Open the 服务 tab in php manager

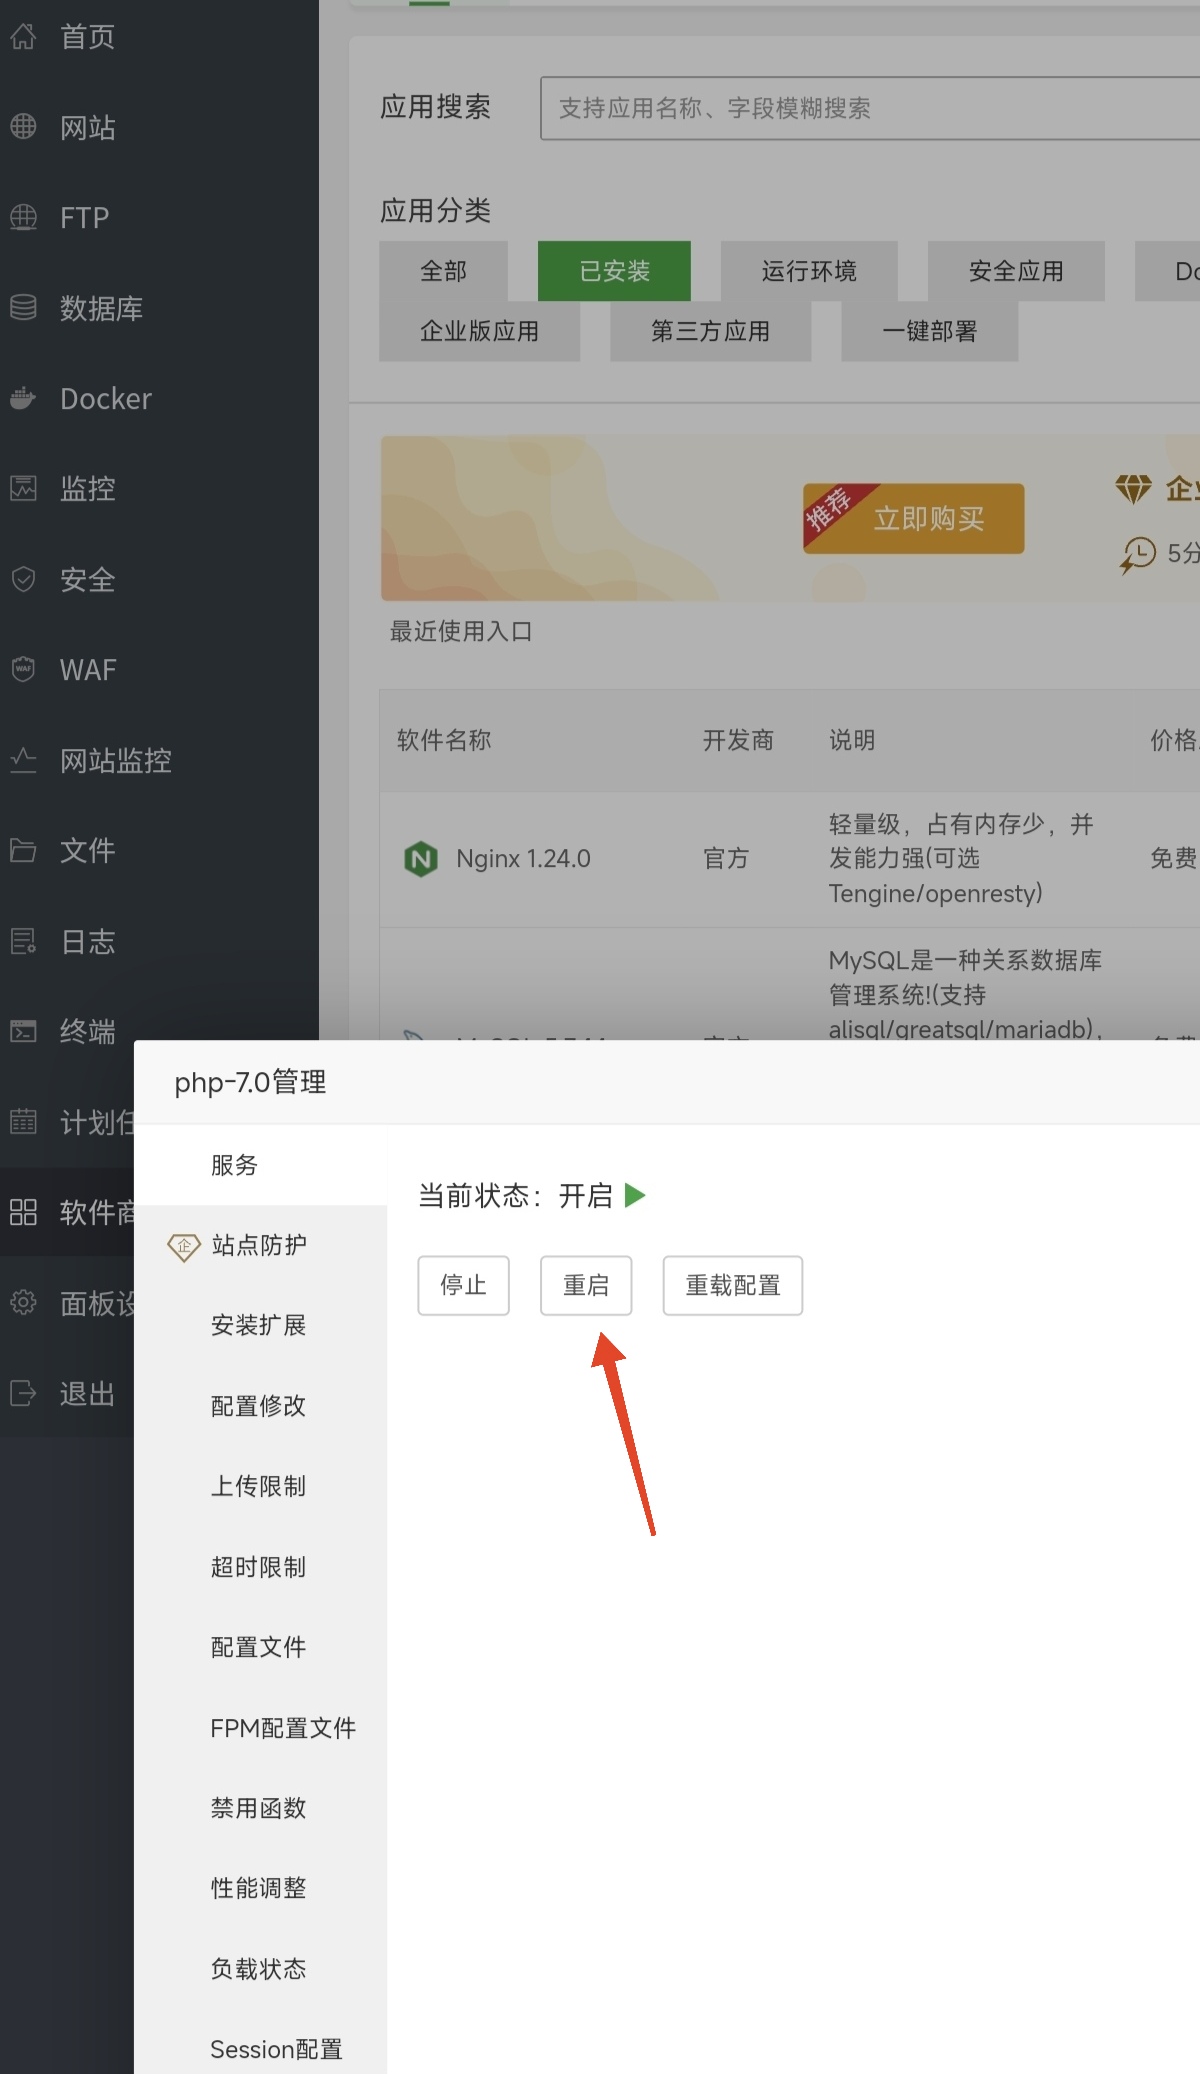[x=260, y=1165]
